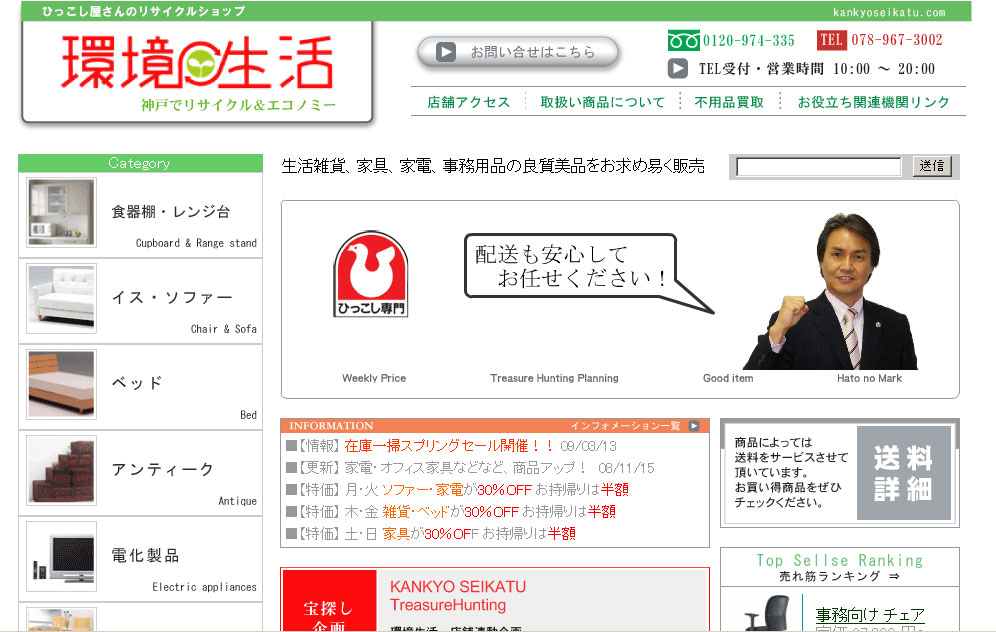The image size is (996, 632).
Task: Click the Treasure Hunting Planning label
Action: pos(554,378)
